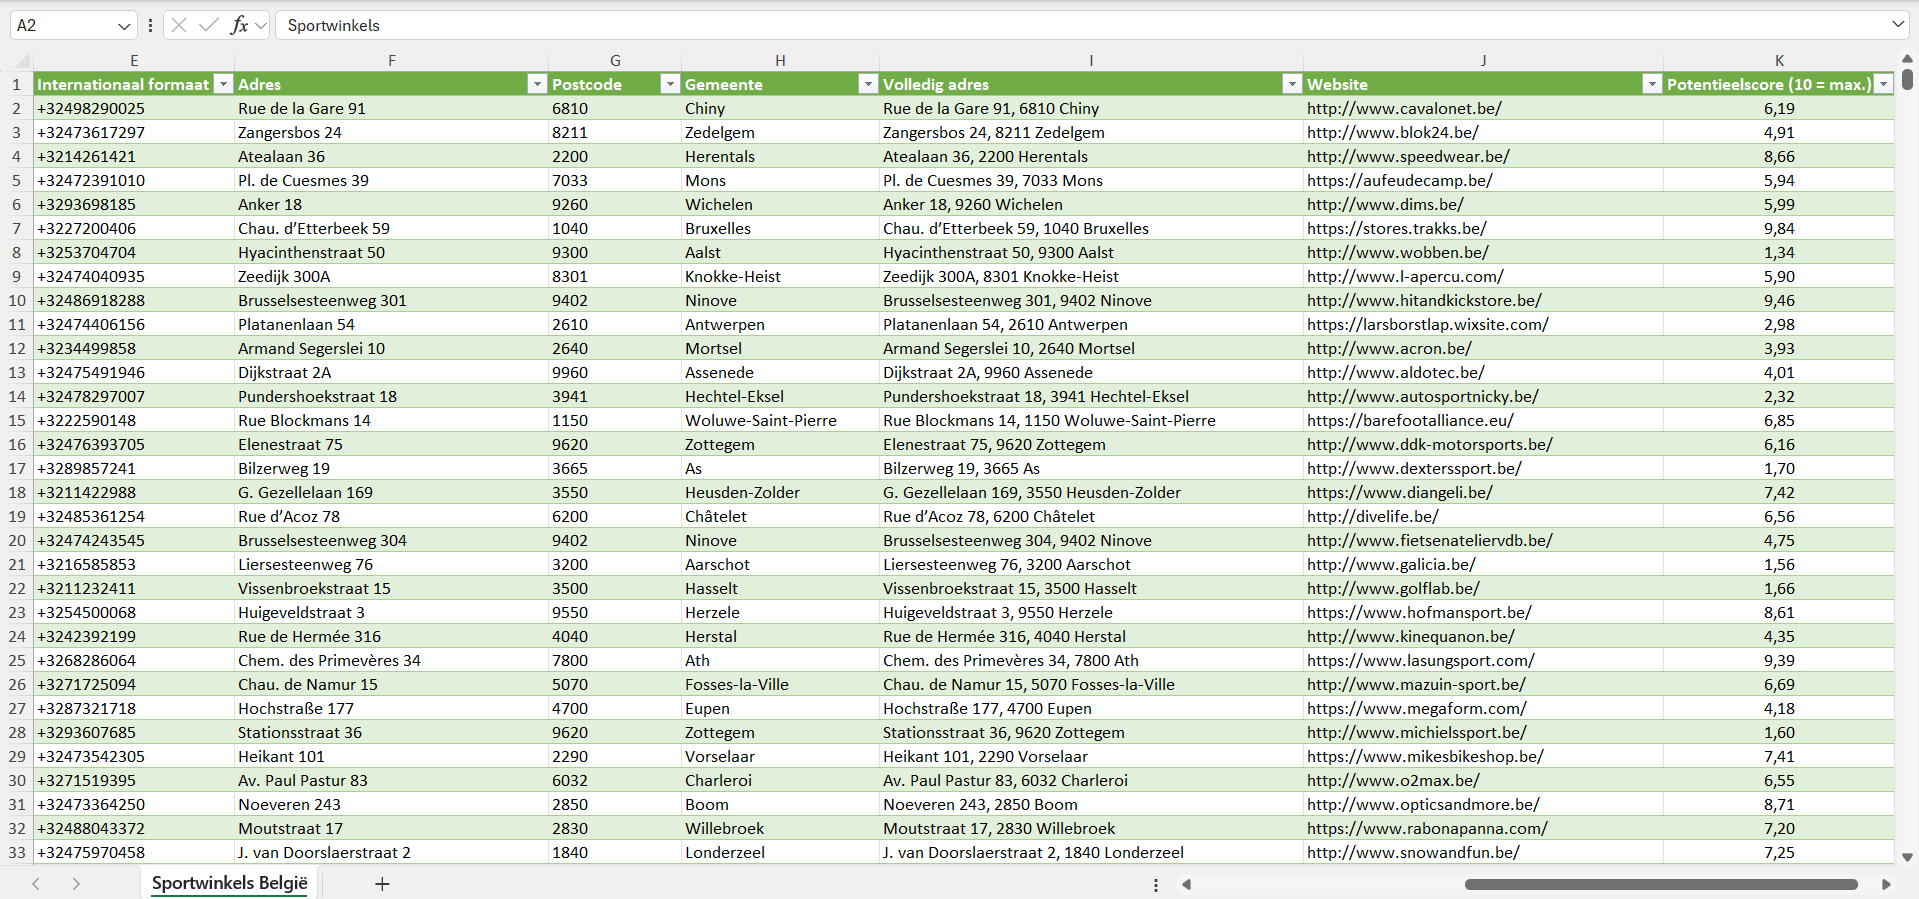This screenshot has height=899, width=1919.
Task: Select column H header
Action: [780, 60]
